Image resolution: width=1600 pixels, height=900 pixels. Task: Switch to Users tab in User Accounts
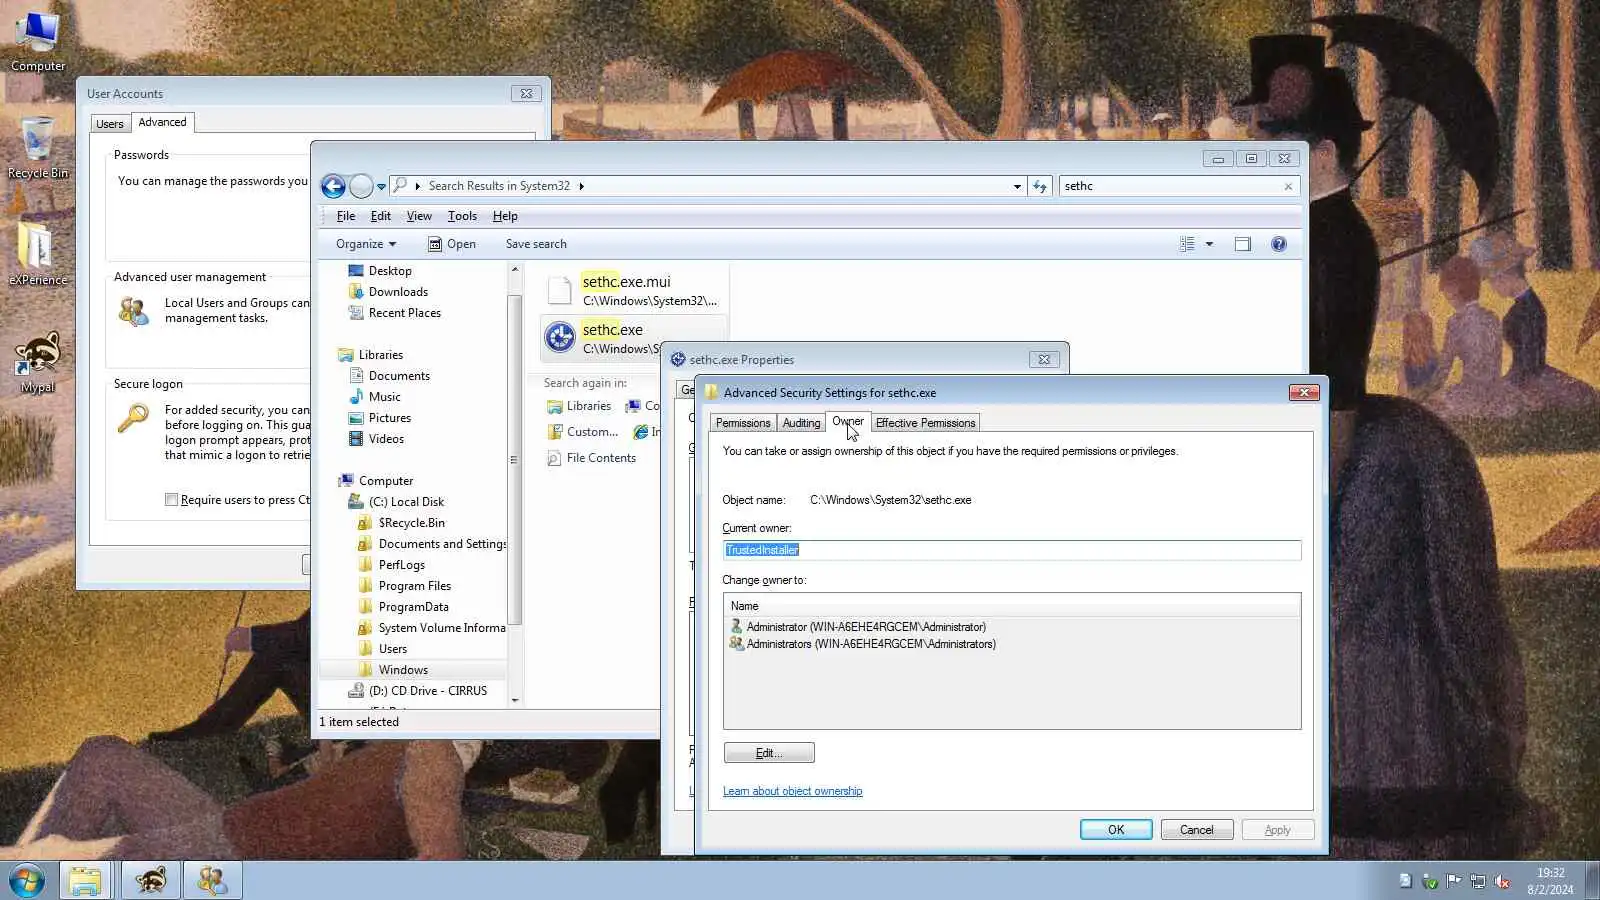pos(110,124)
